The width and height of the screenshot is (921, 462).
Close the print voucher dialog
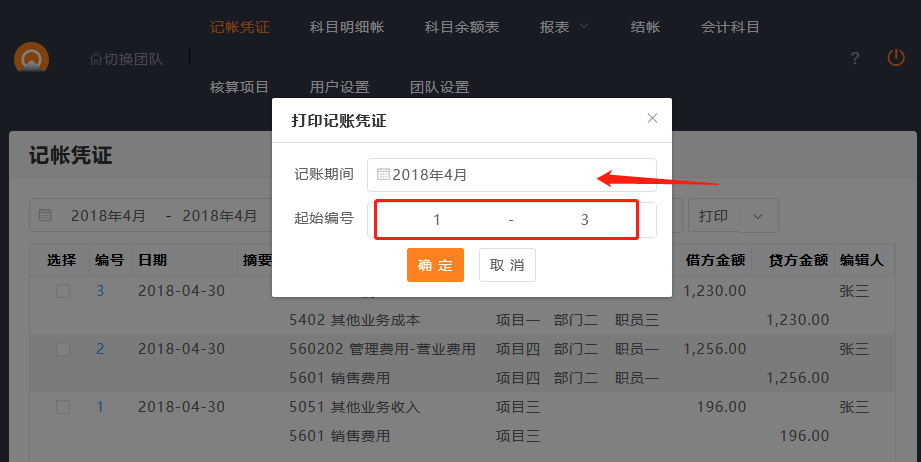click(x=652, y=118)
